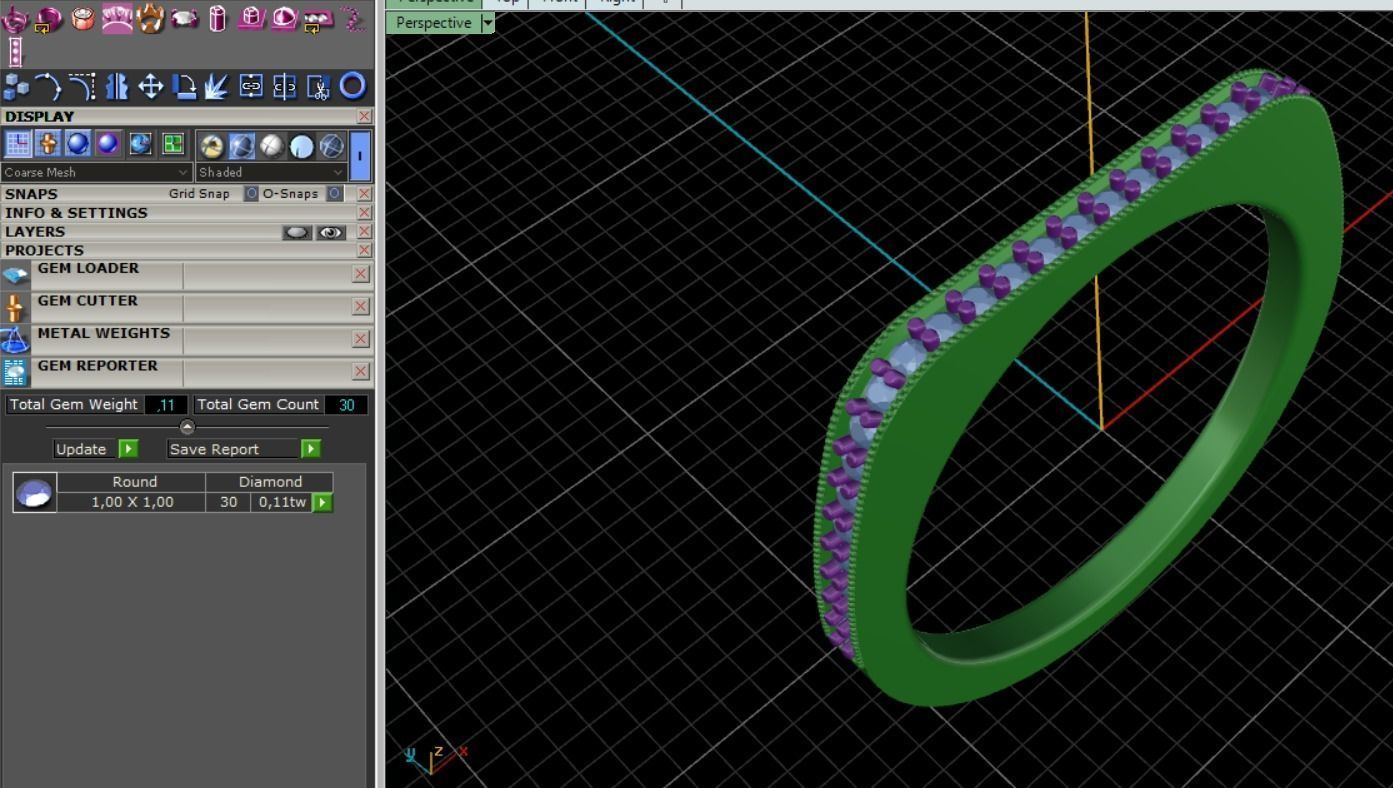Select the highlighted wire-shaded sphere mode

click(241, 146)
